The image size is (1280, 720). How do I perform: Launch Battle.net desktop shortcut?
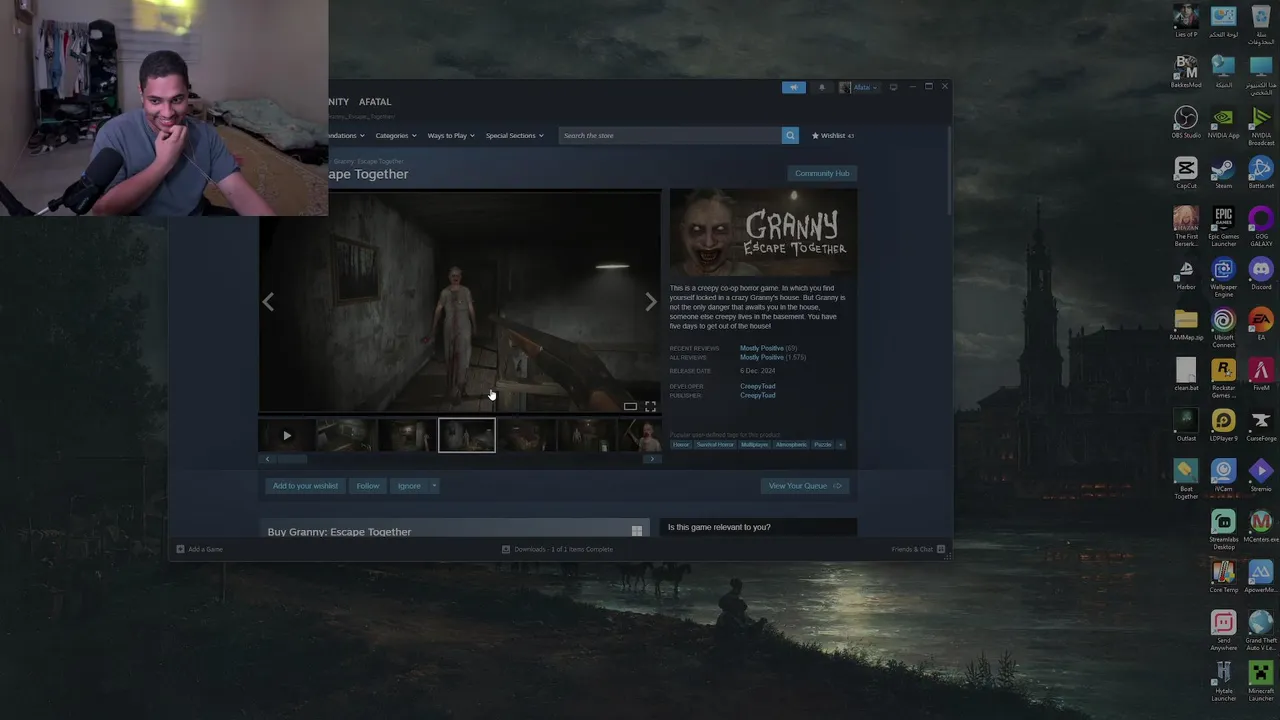[x=1261, y=173]
